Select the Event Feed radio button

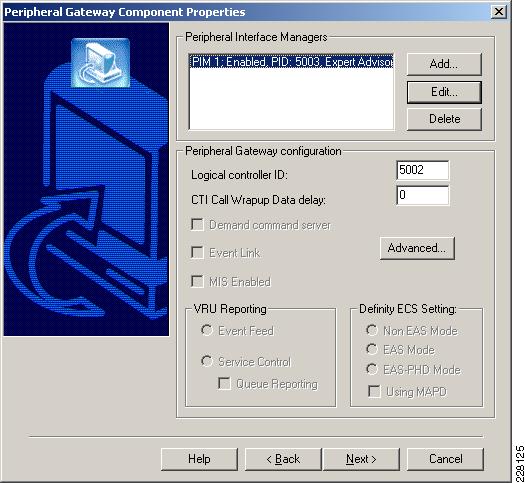[x=207, y=330]
